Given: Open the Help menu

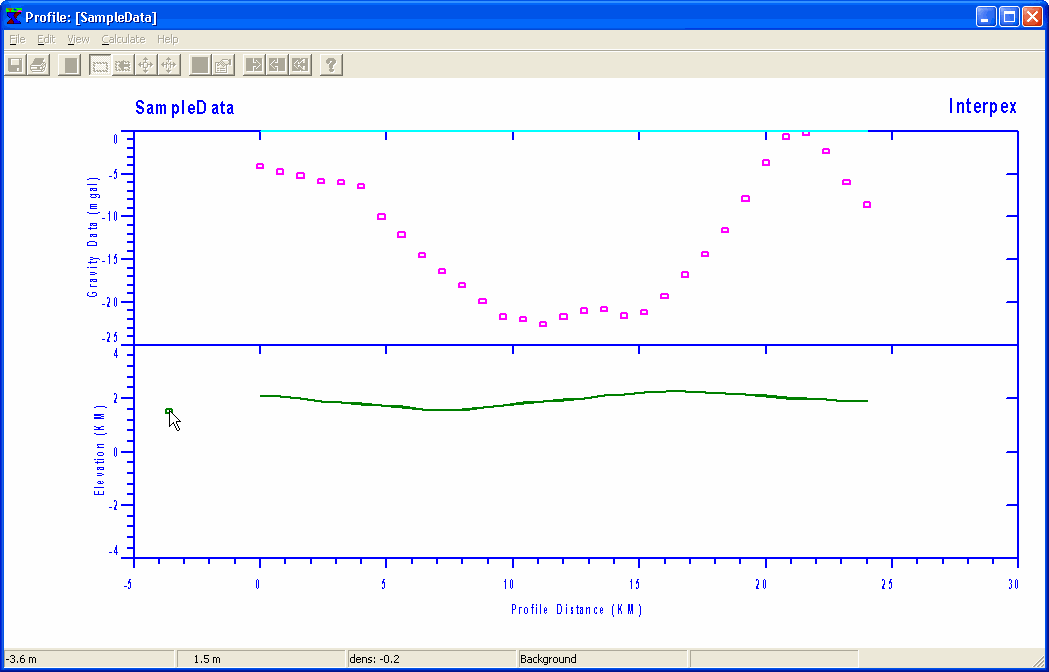Looking at the screenshot, I should point(167,39).
